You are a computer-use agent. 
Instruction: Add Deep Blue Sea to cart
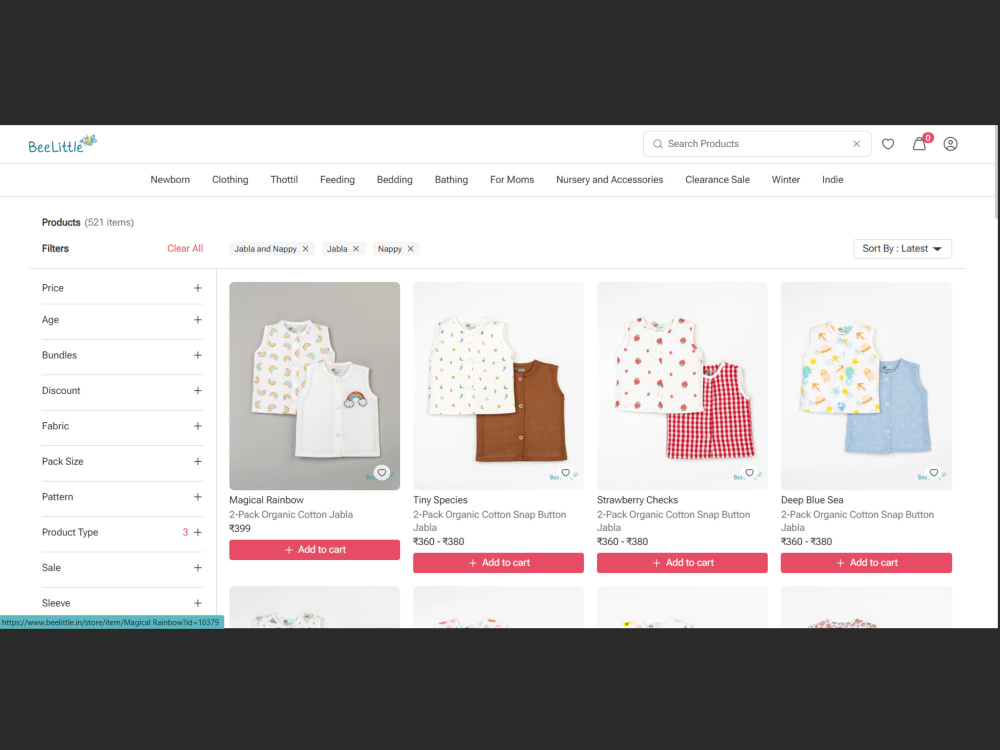point(866,563)
